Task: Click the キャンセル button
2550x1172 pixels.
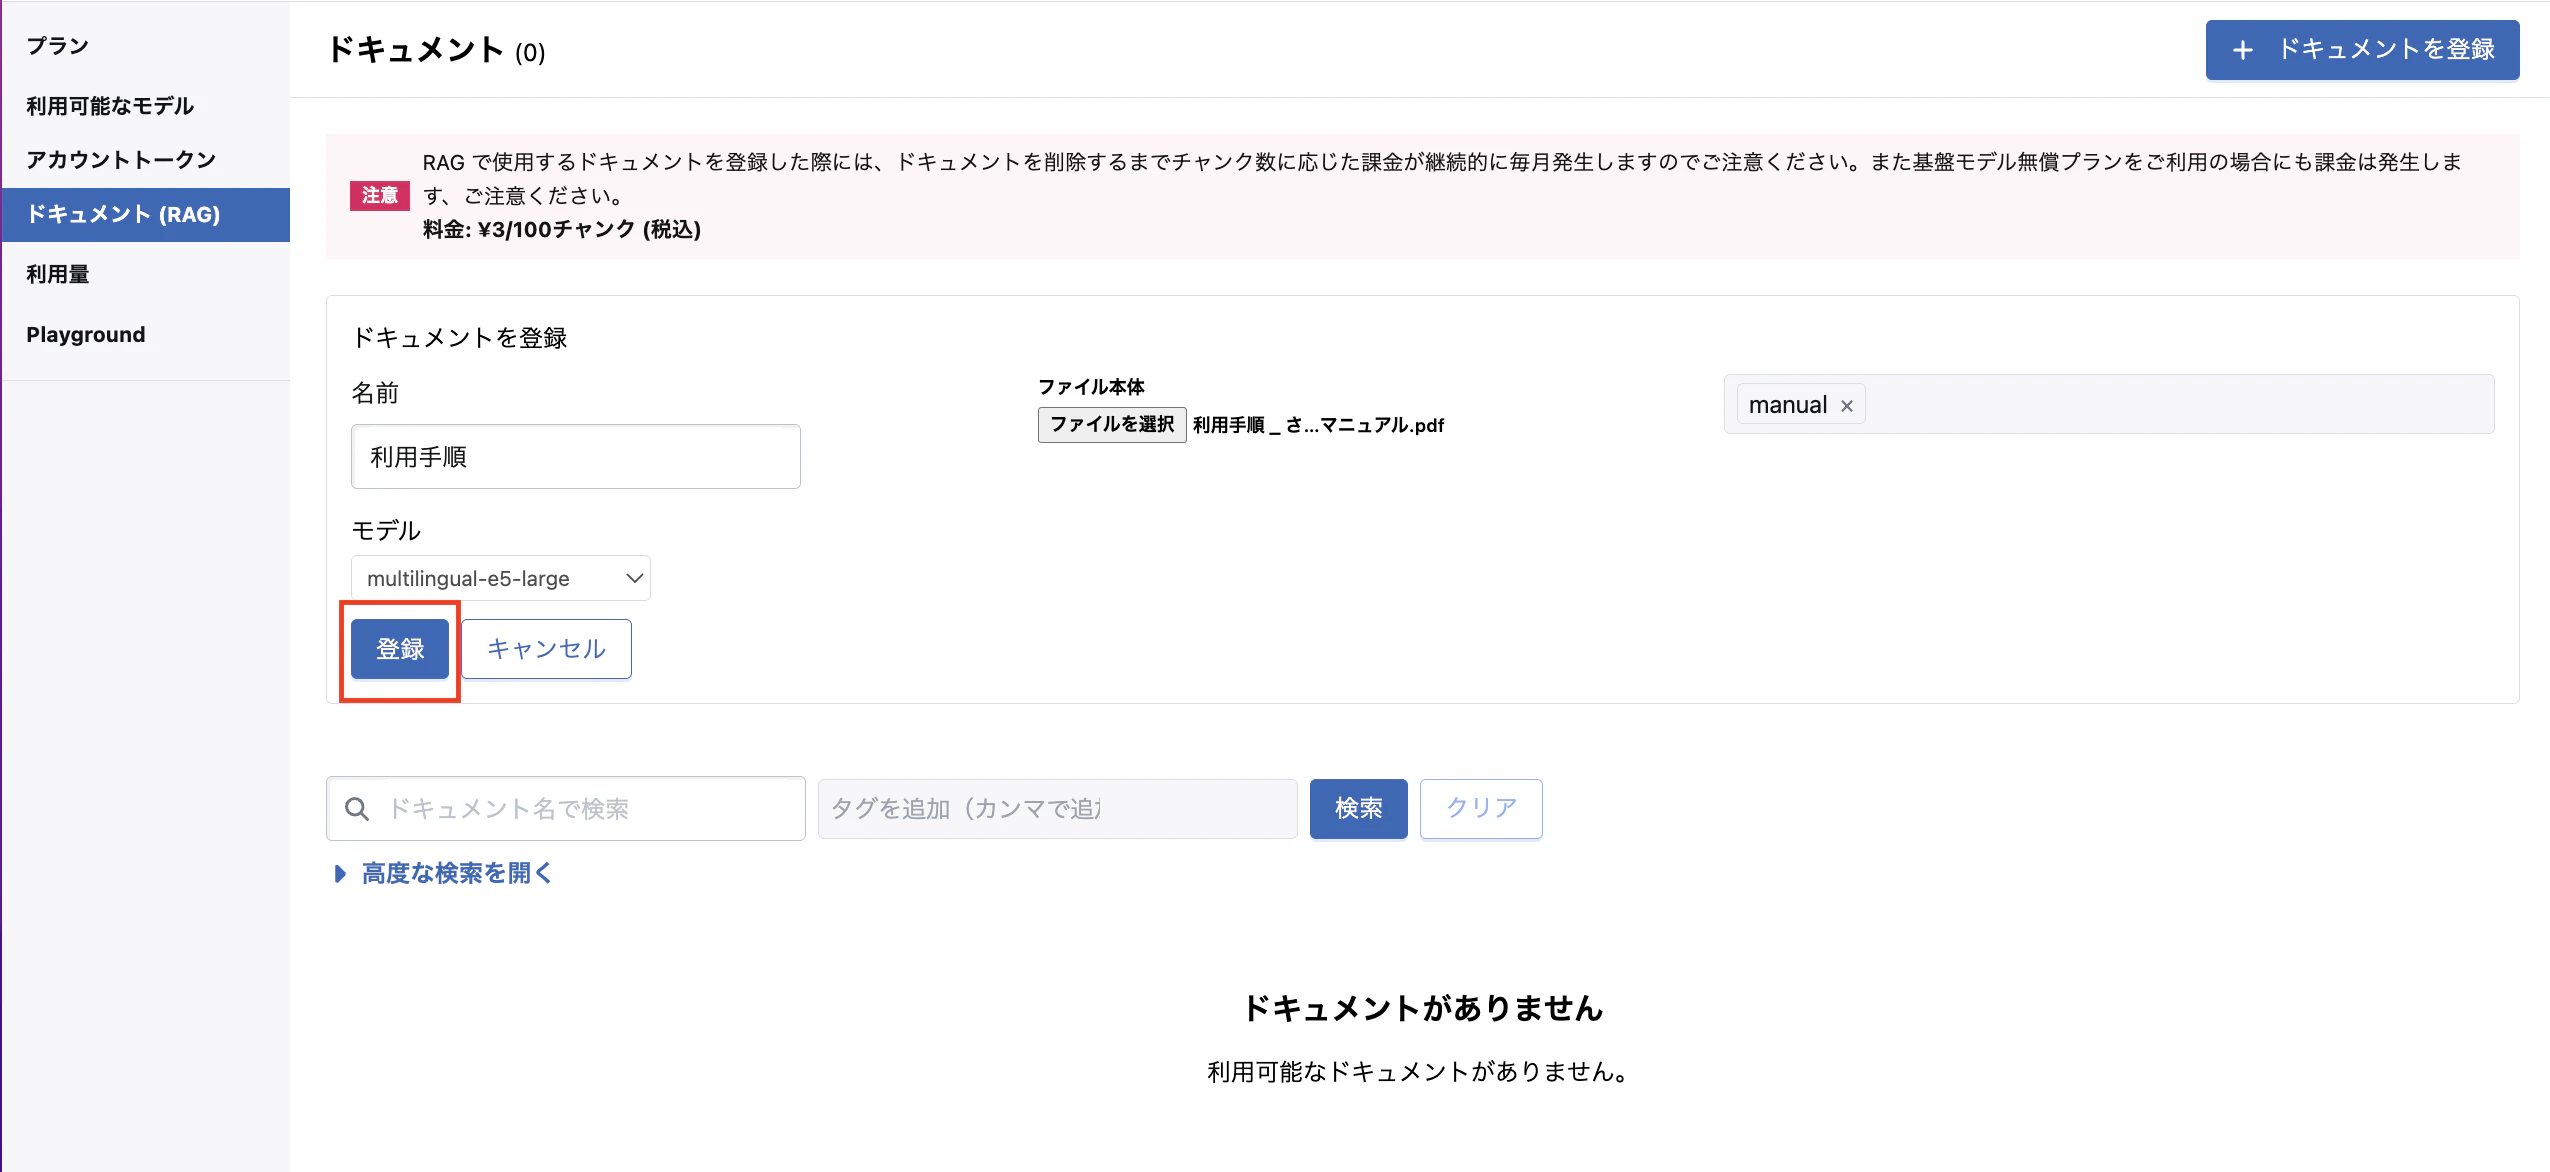Action: (x=547, y=649)
